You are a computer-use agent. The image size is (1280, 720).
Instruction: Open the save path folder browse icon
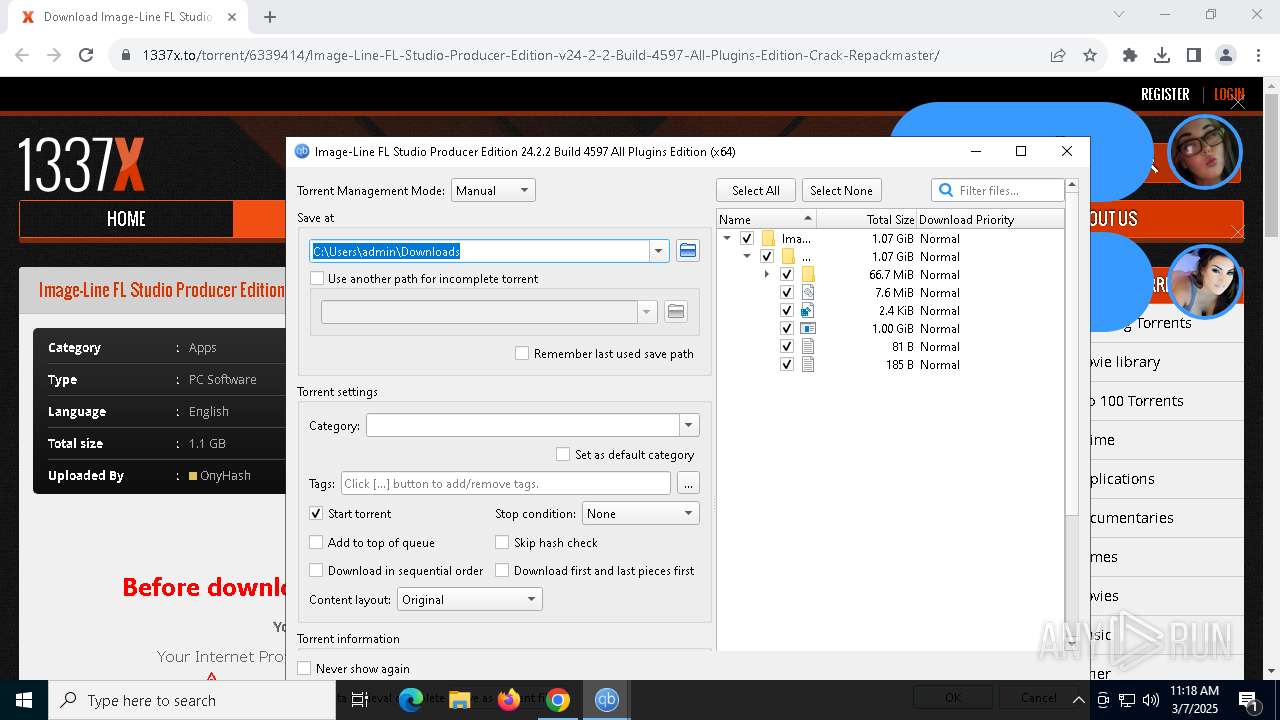[x=688, y=251]
